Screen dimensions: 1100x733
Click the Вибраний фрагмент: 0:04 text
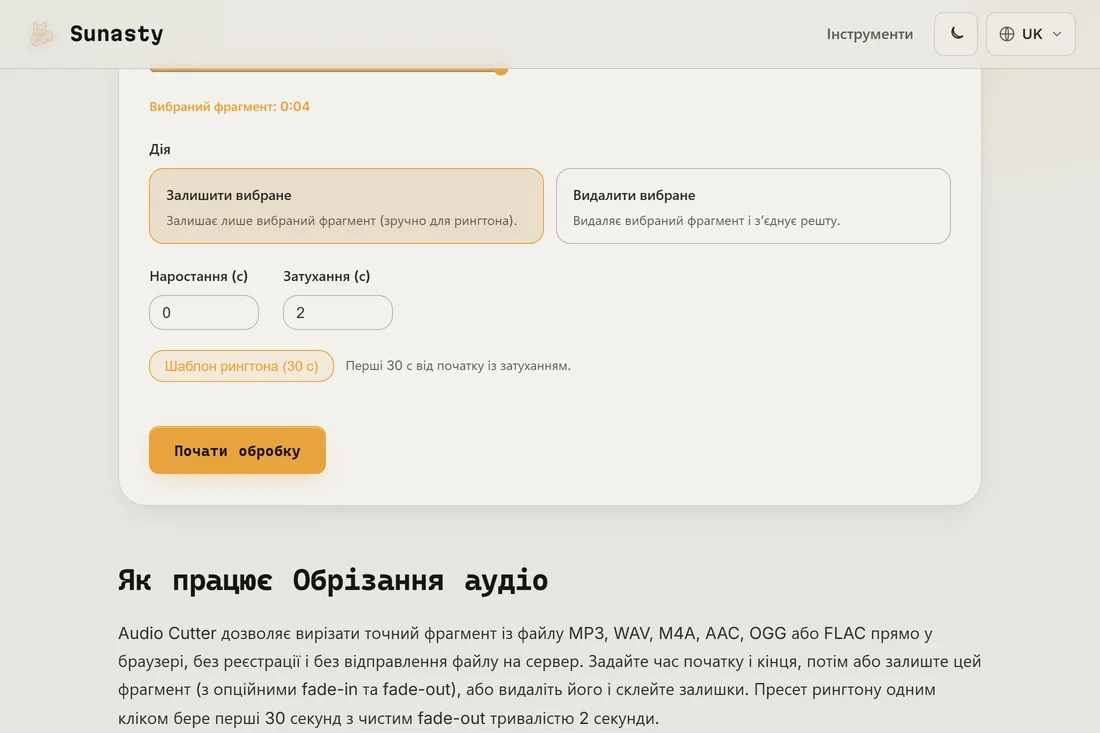(229, 107)
